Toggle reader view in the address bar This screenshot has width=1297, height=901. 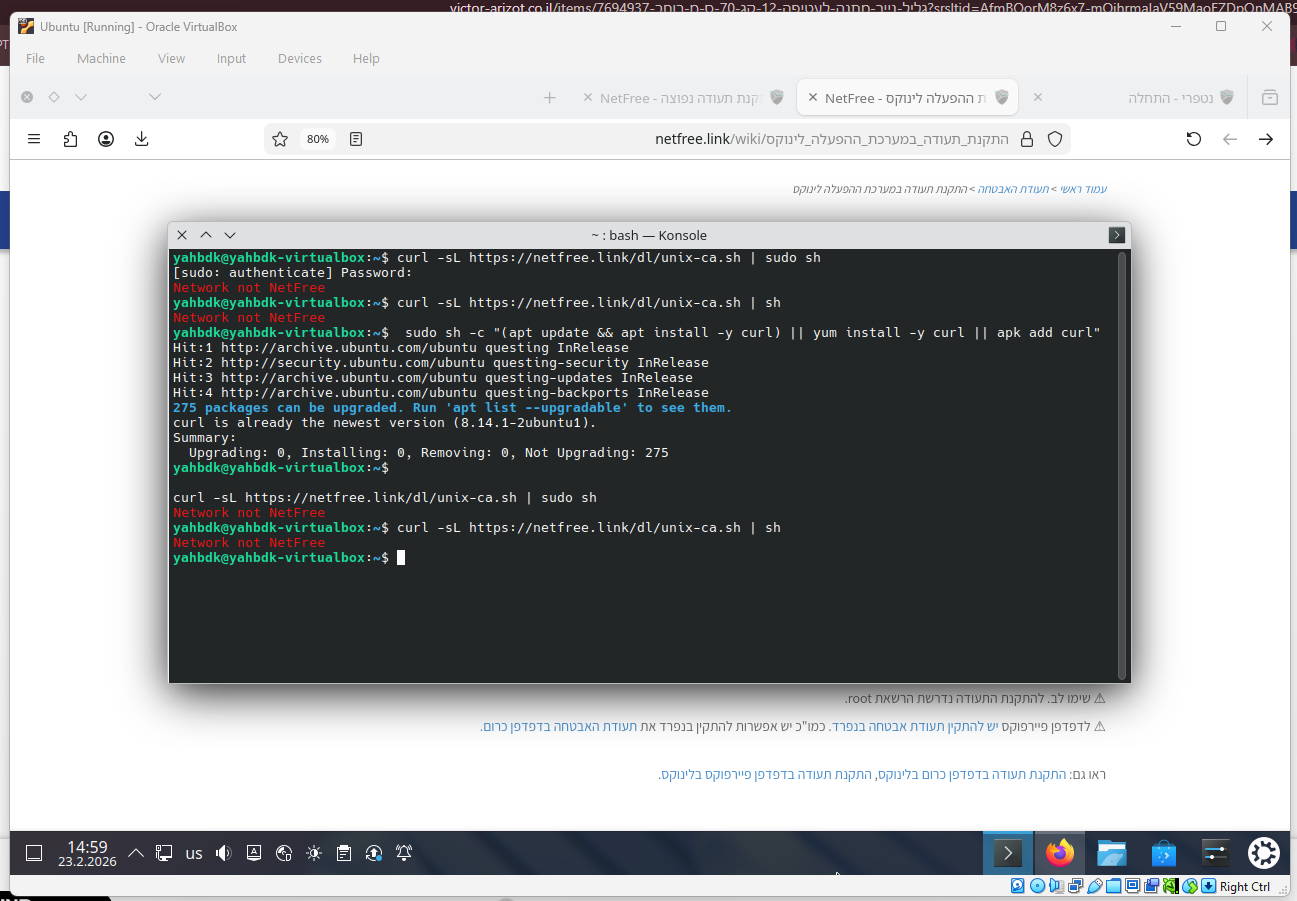coord(356,139)
